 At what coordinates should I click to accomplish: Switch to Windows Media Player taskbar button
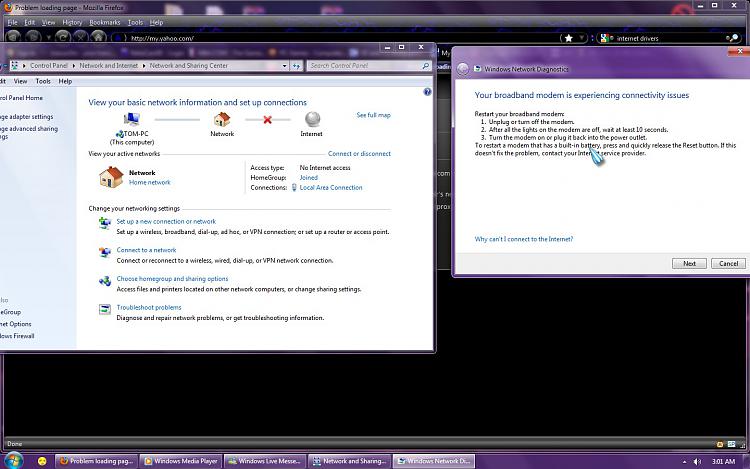click(x=181, y=461)
